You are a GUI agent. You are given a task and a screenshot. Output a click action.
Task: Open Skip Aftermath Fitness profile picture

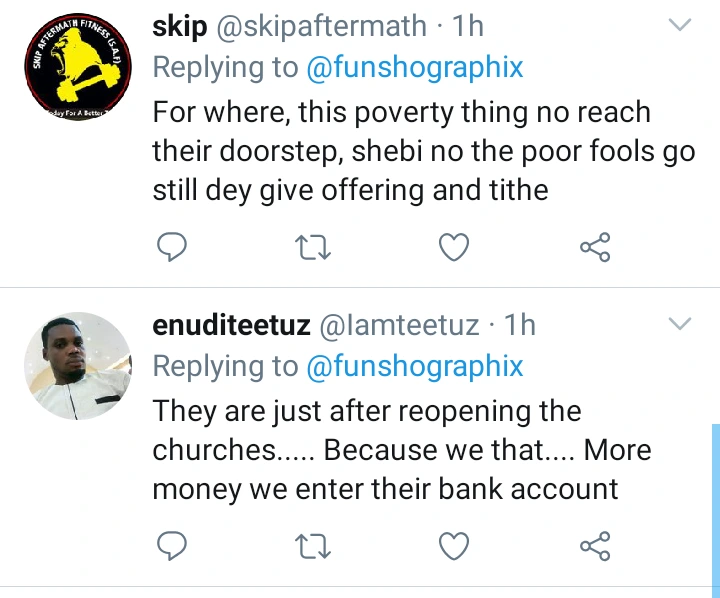point(78,67)
